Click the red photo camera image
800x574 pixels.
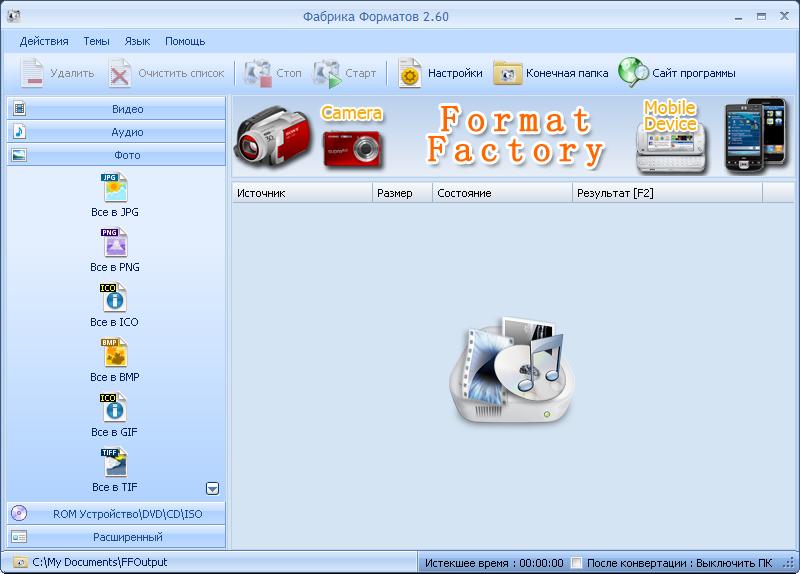353,149
